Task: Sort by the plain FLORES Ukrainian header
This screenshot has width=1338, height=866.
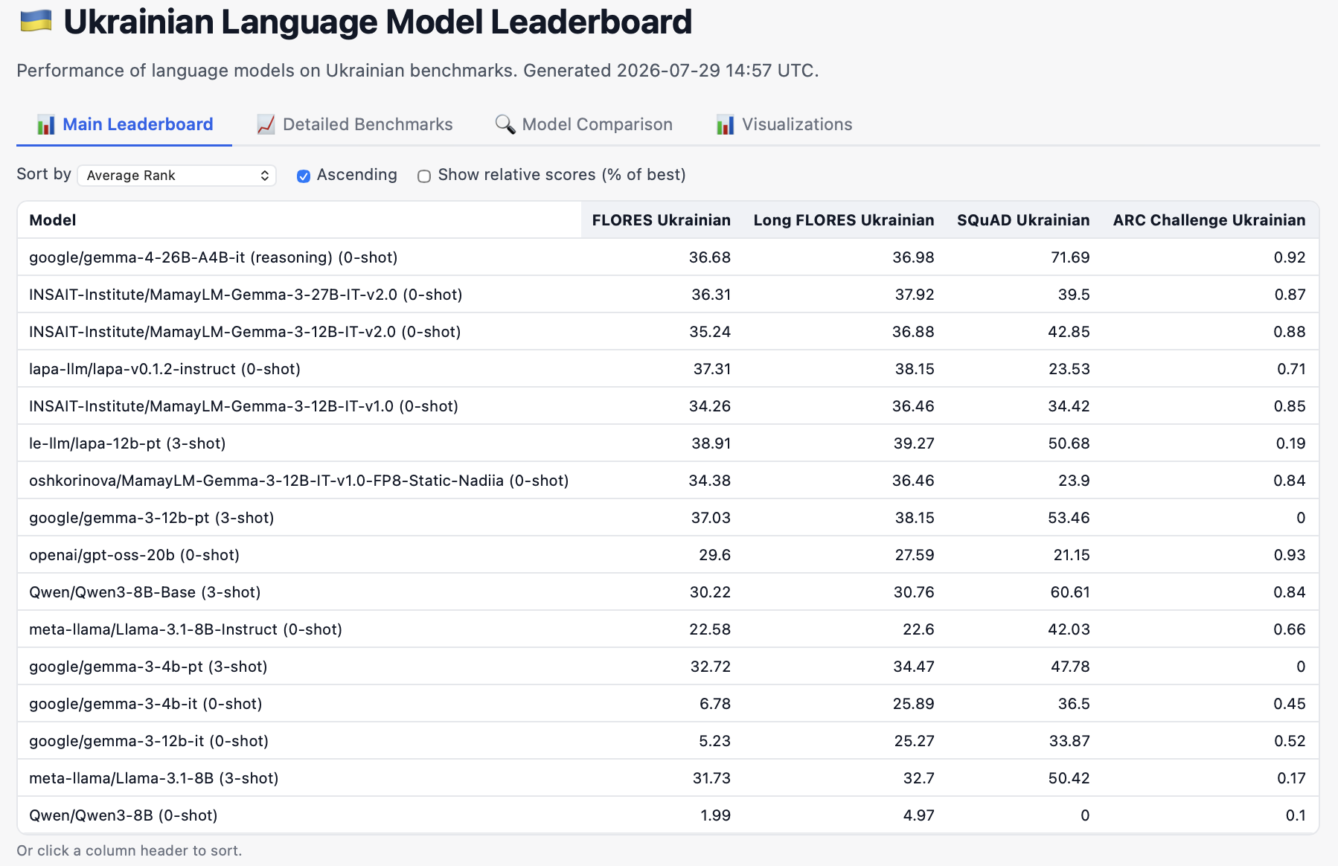Action: [x=661, y=220]
